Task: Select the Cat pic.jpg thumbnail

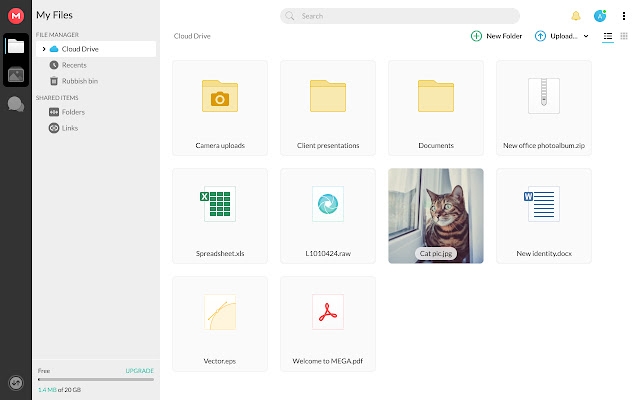Action: click(435, 215)
